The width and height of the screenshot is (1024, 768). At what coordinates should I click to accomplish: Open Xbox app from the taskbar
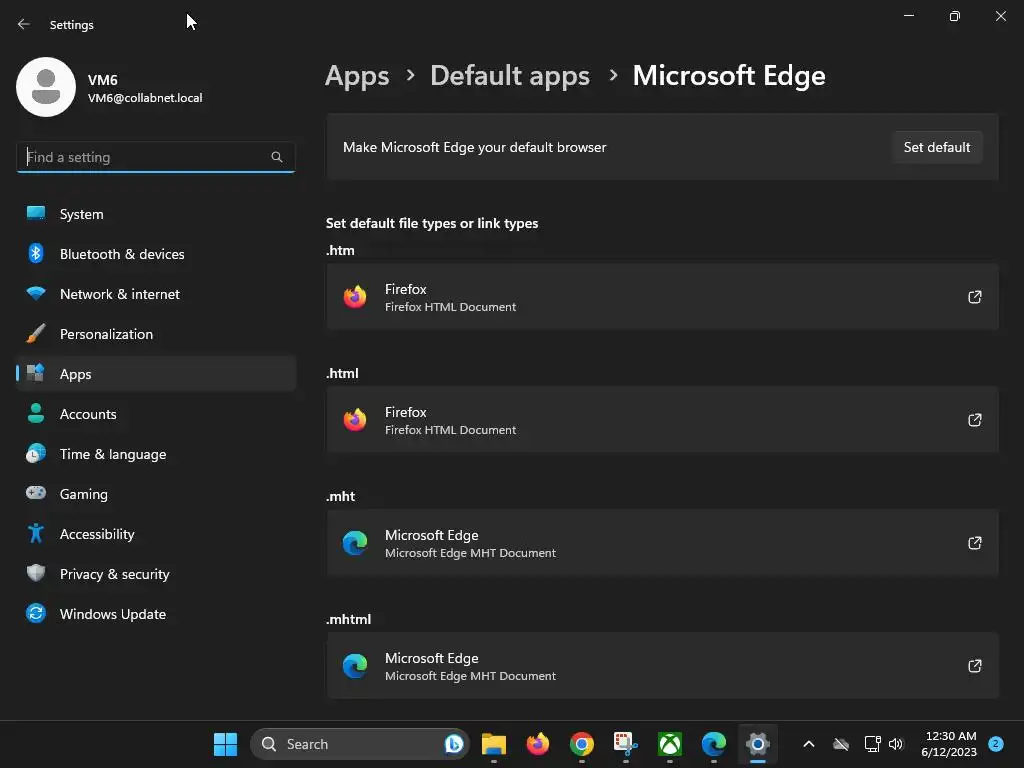669,744
